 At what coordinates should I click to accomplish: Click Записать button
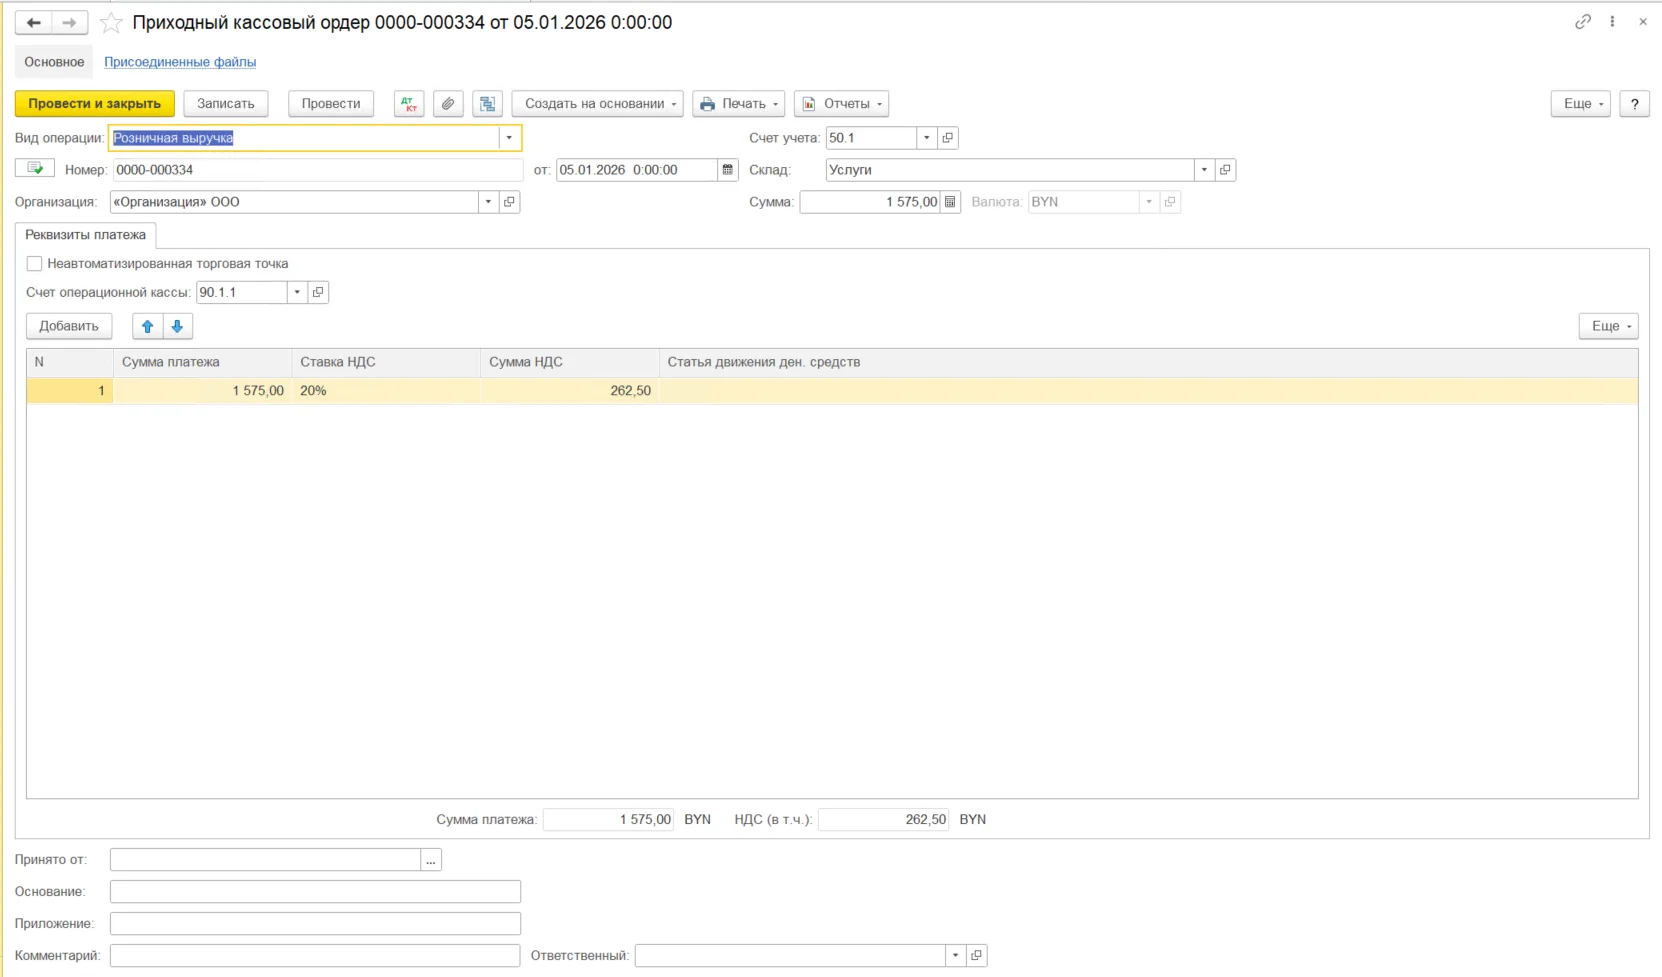tap(226, 103)
